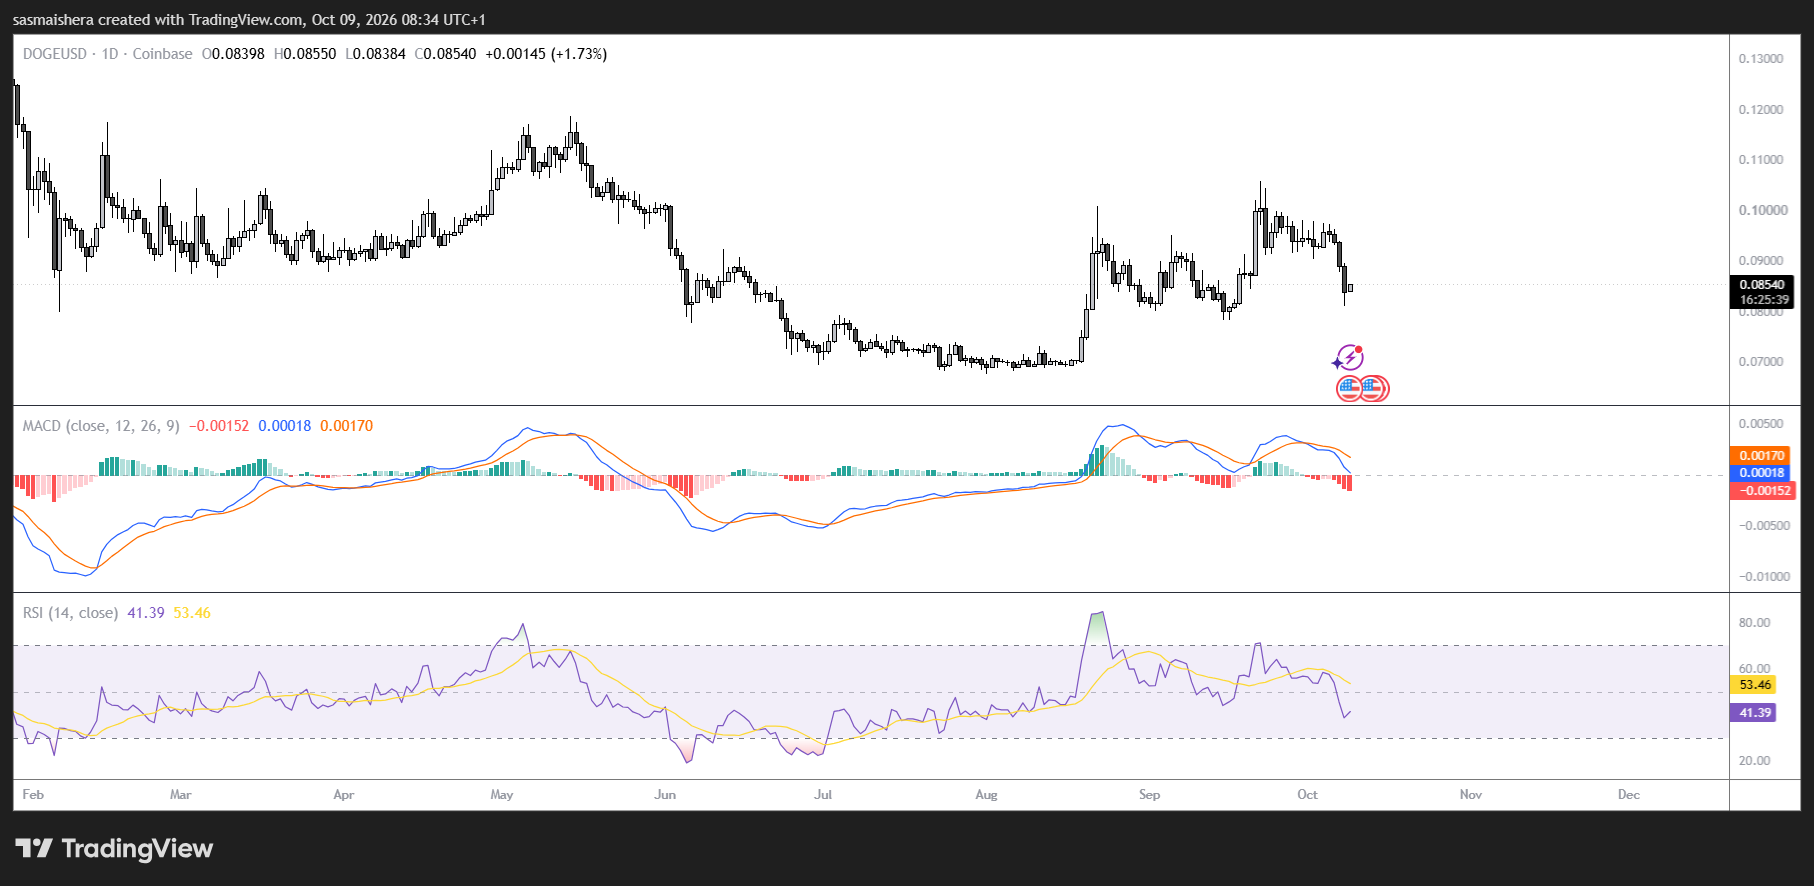Click the open value O0.08398
This screenshot has width=1814, height=886.
233,54
